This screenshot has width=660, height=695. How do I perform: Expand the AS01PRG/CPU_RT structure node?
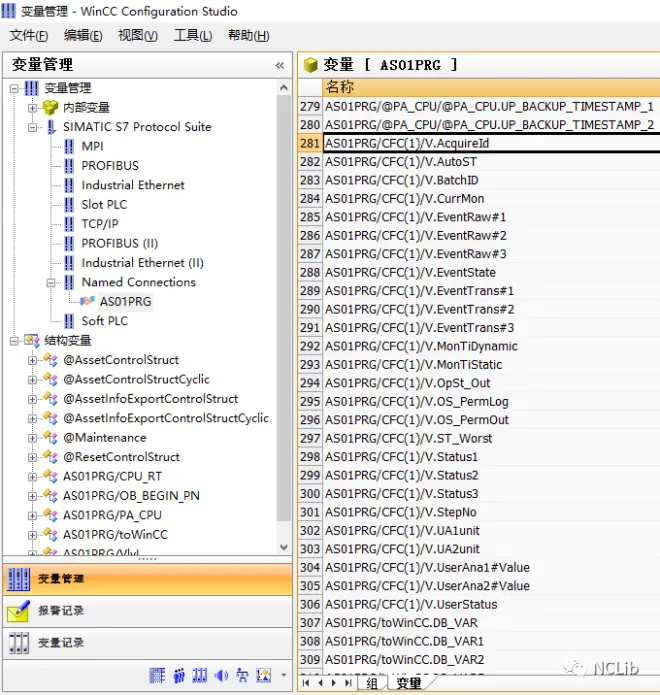pos(32,477)
